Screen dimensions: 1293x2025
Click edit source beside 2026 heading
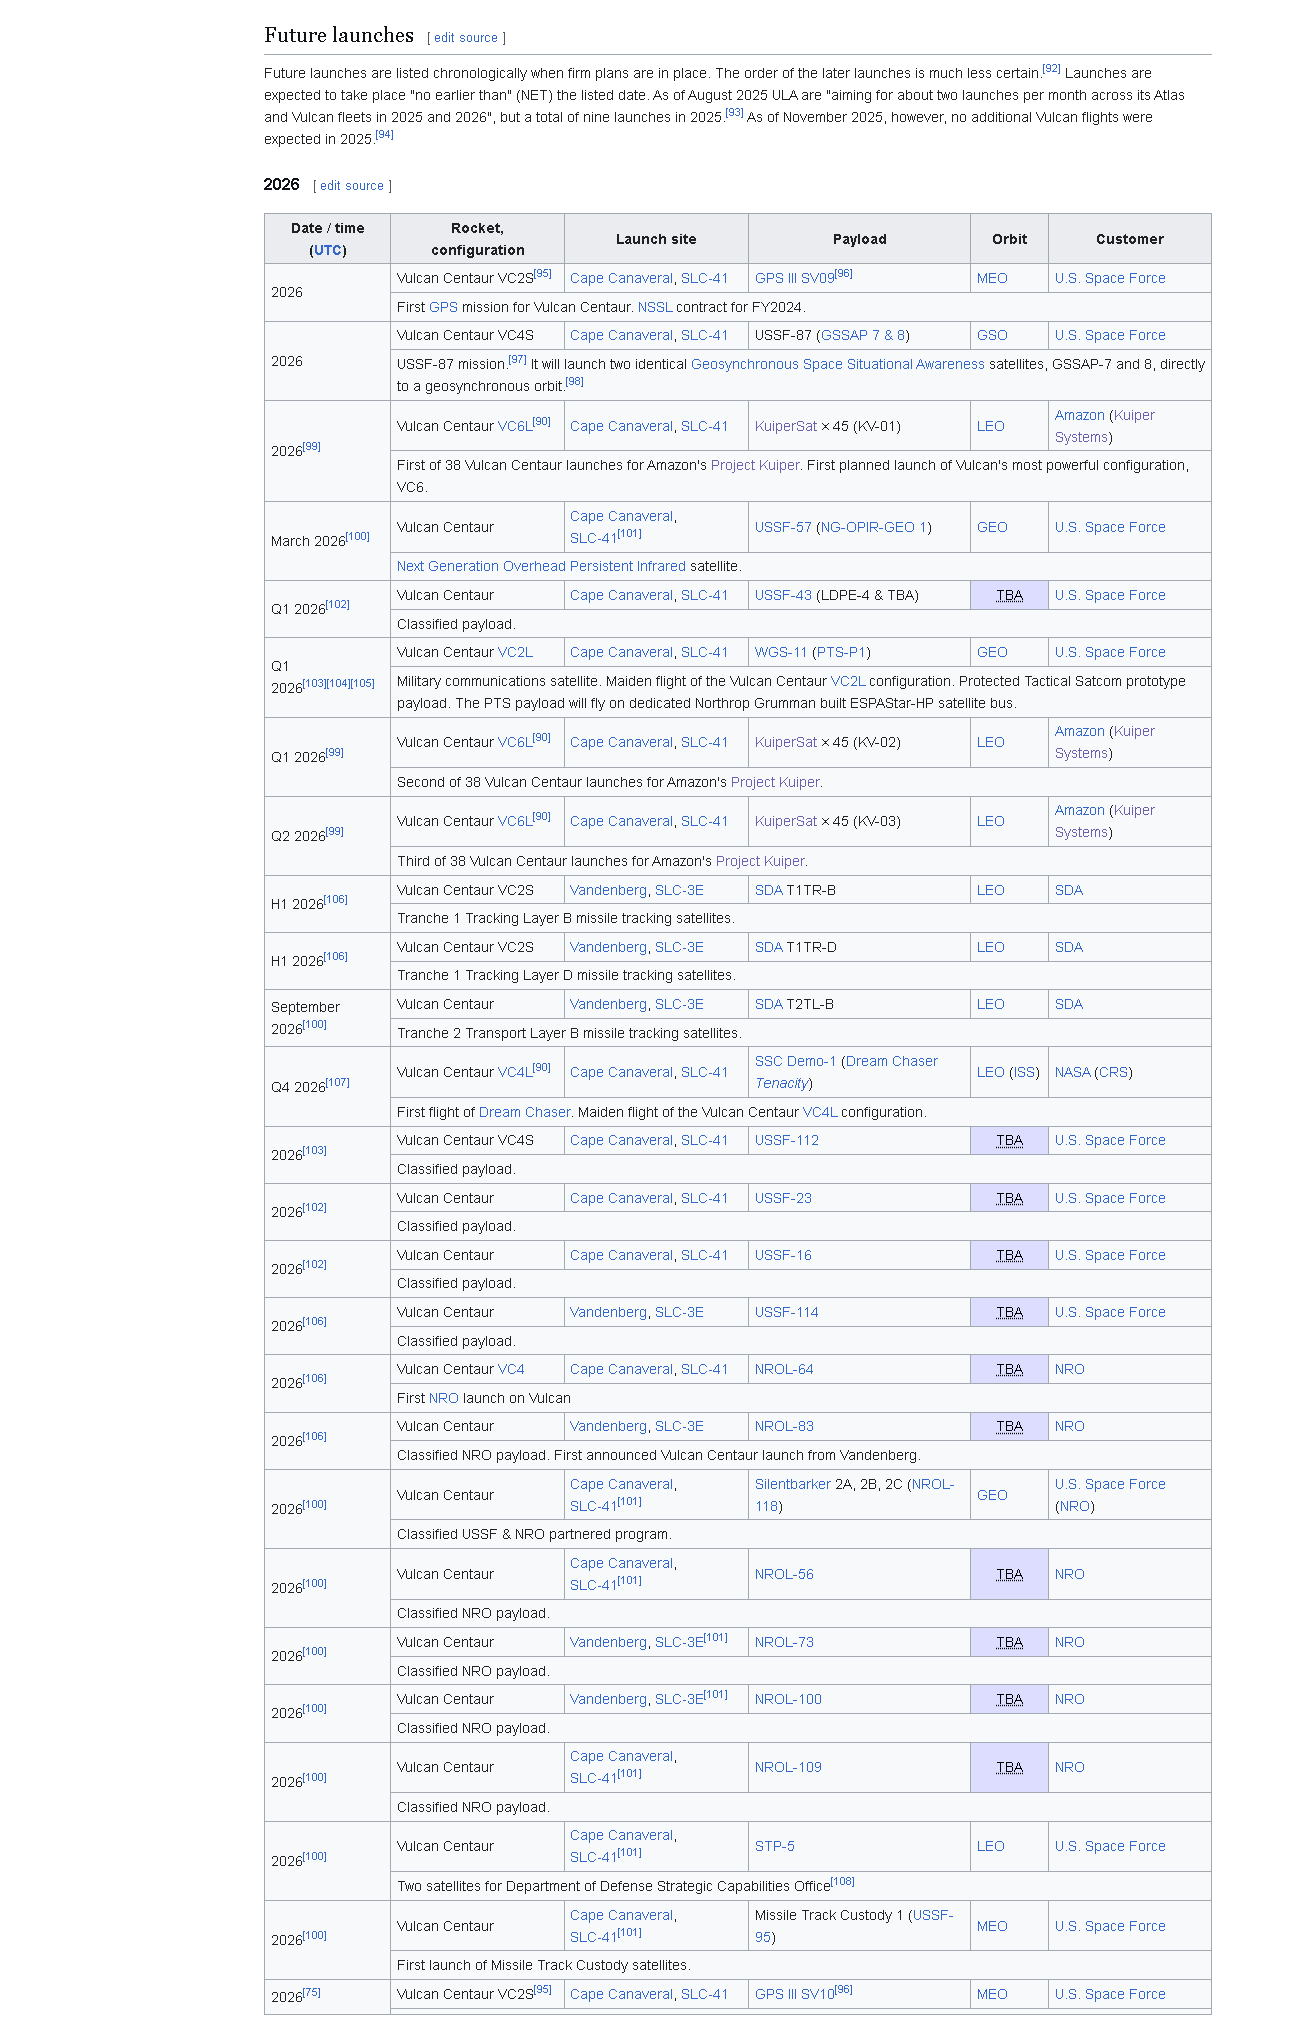(351, 186)
